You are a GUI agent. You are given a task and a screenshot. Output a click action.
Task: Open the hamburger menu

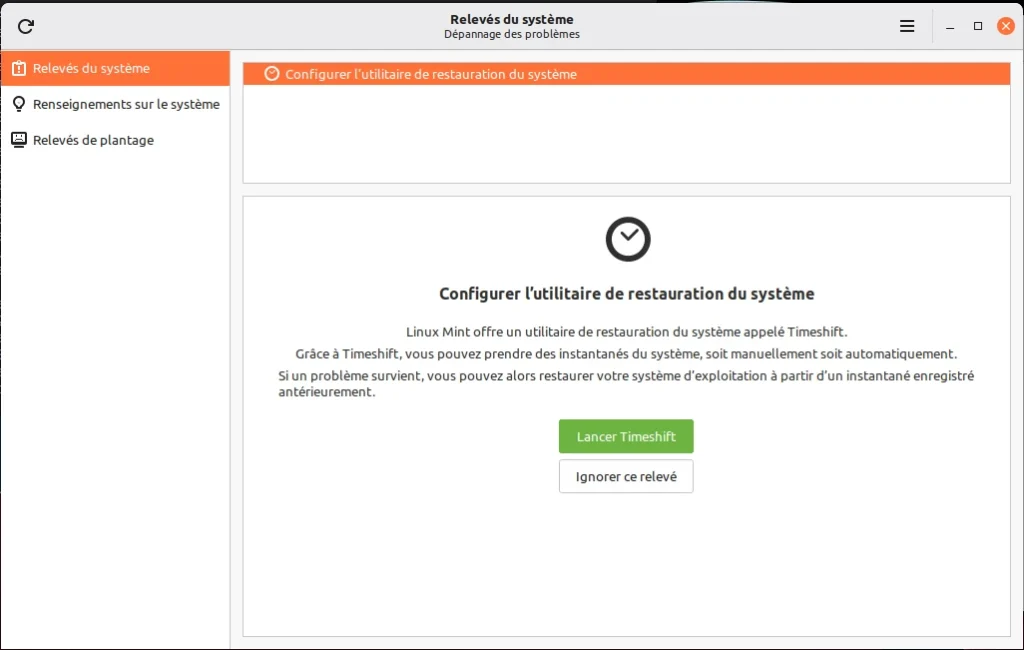(x=907, y=26)
